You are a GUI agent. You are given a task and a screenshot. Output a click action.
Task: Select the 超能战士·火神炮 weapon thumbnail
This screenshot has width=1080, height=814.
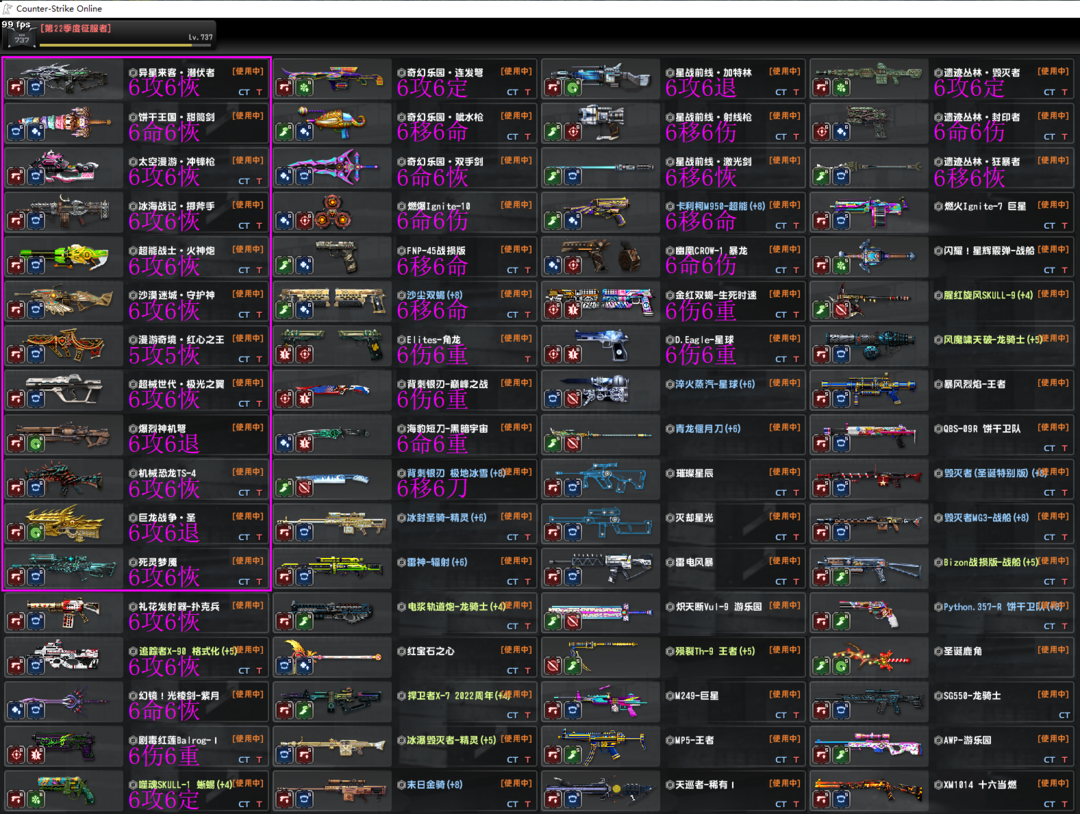click(65, 255)
